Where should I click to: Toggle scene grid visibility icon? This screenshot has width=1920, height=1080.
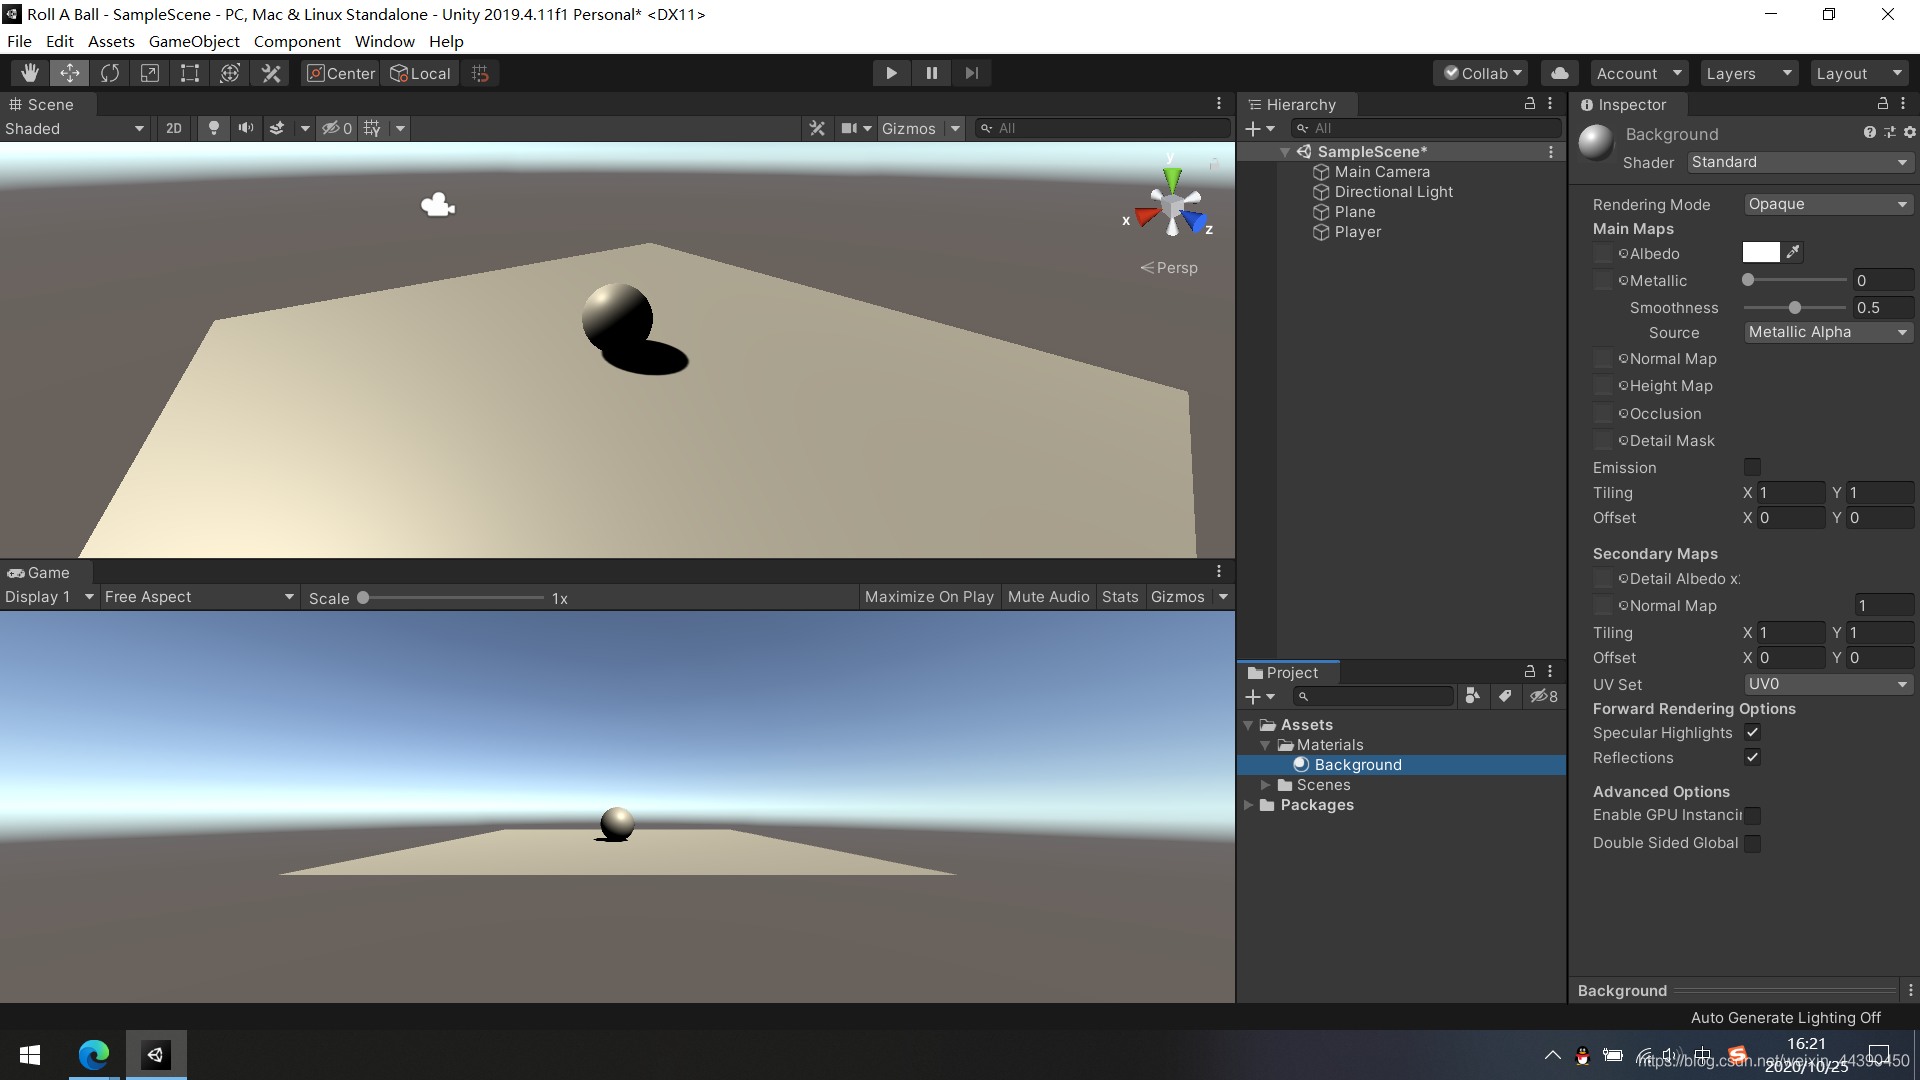[x=372, y=128]
